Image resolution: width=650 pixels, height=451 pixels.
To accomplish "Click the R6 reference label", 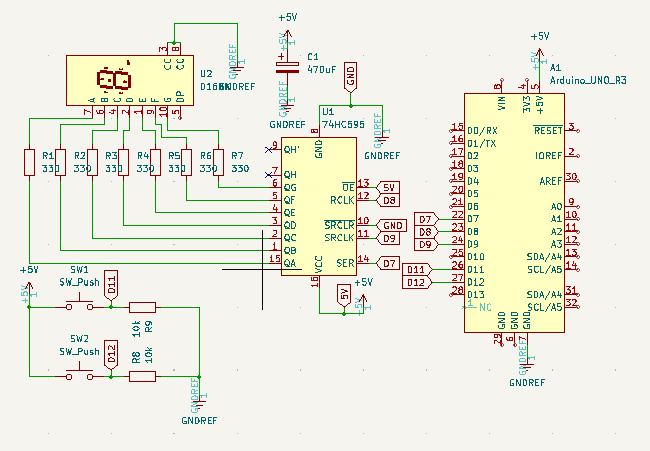I will (206, 156).
